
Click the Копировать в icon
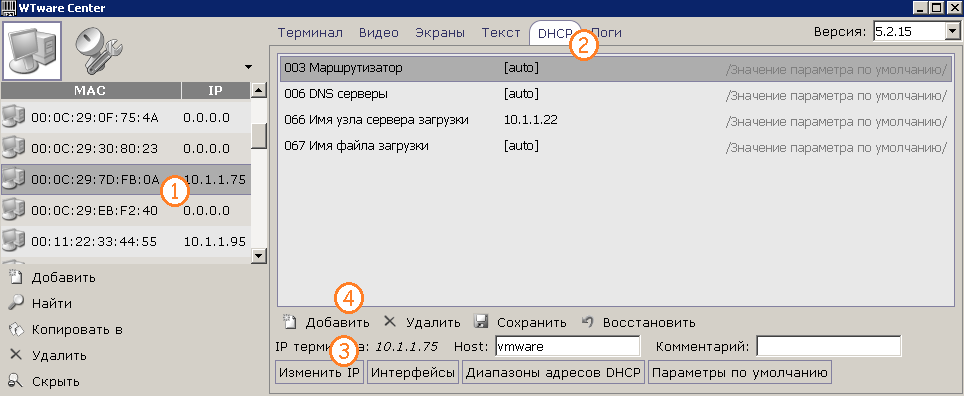(16, 330)
